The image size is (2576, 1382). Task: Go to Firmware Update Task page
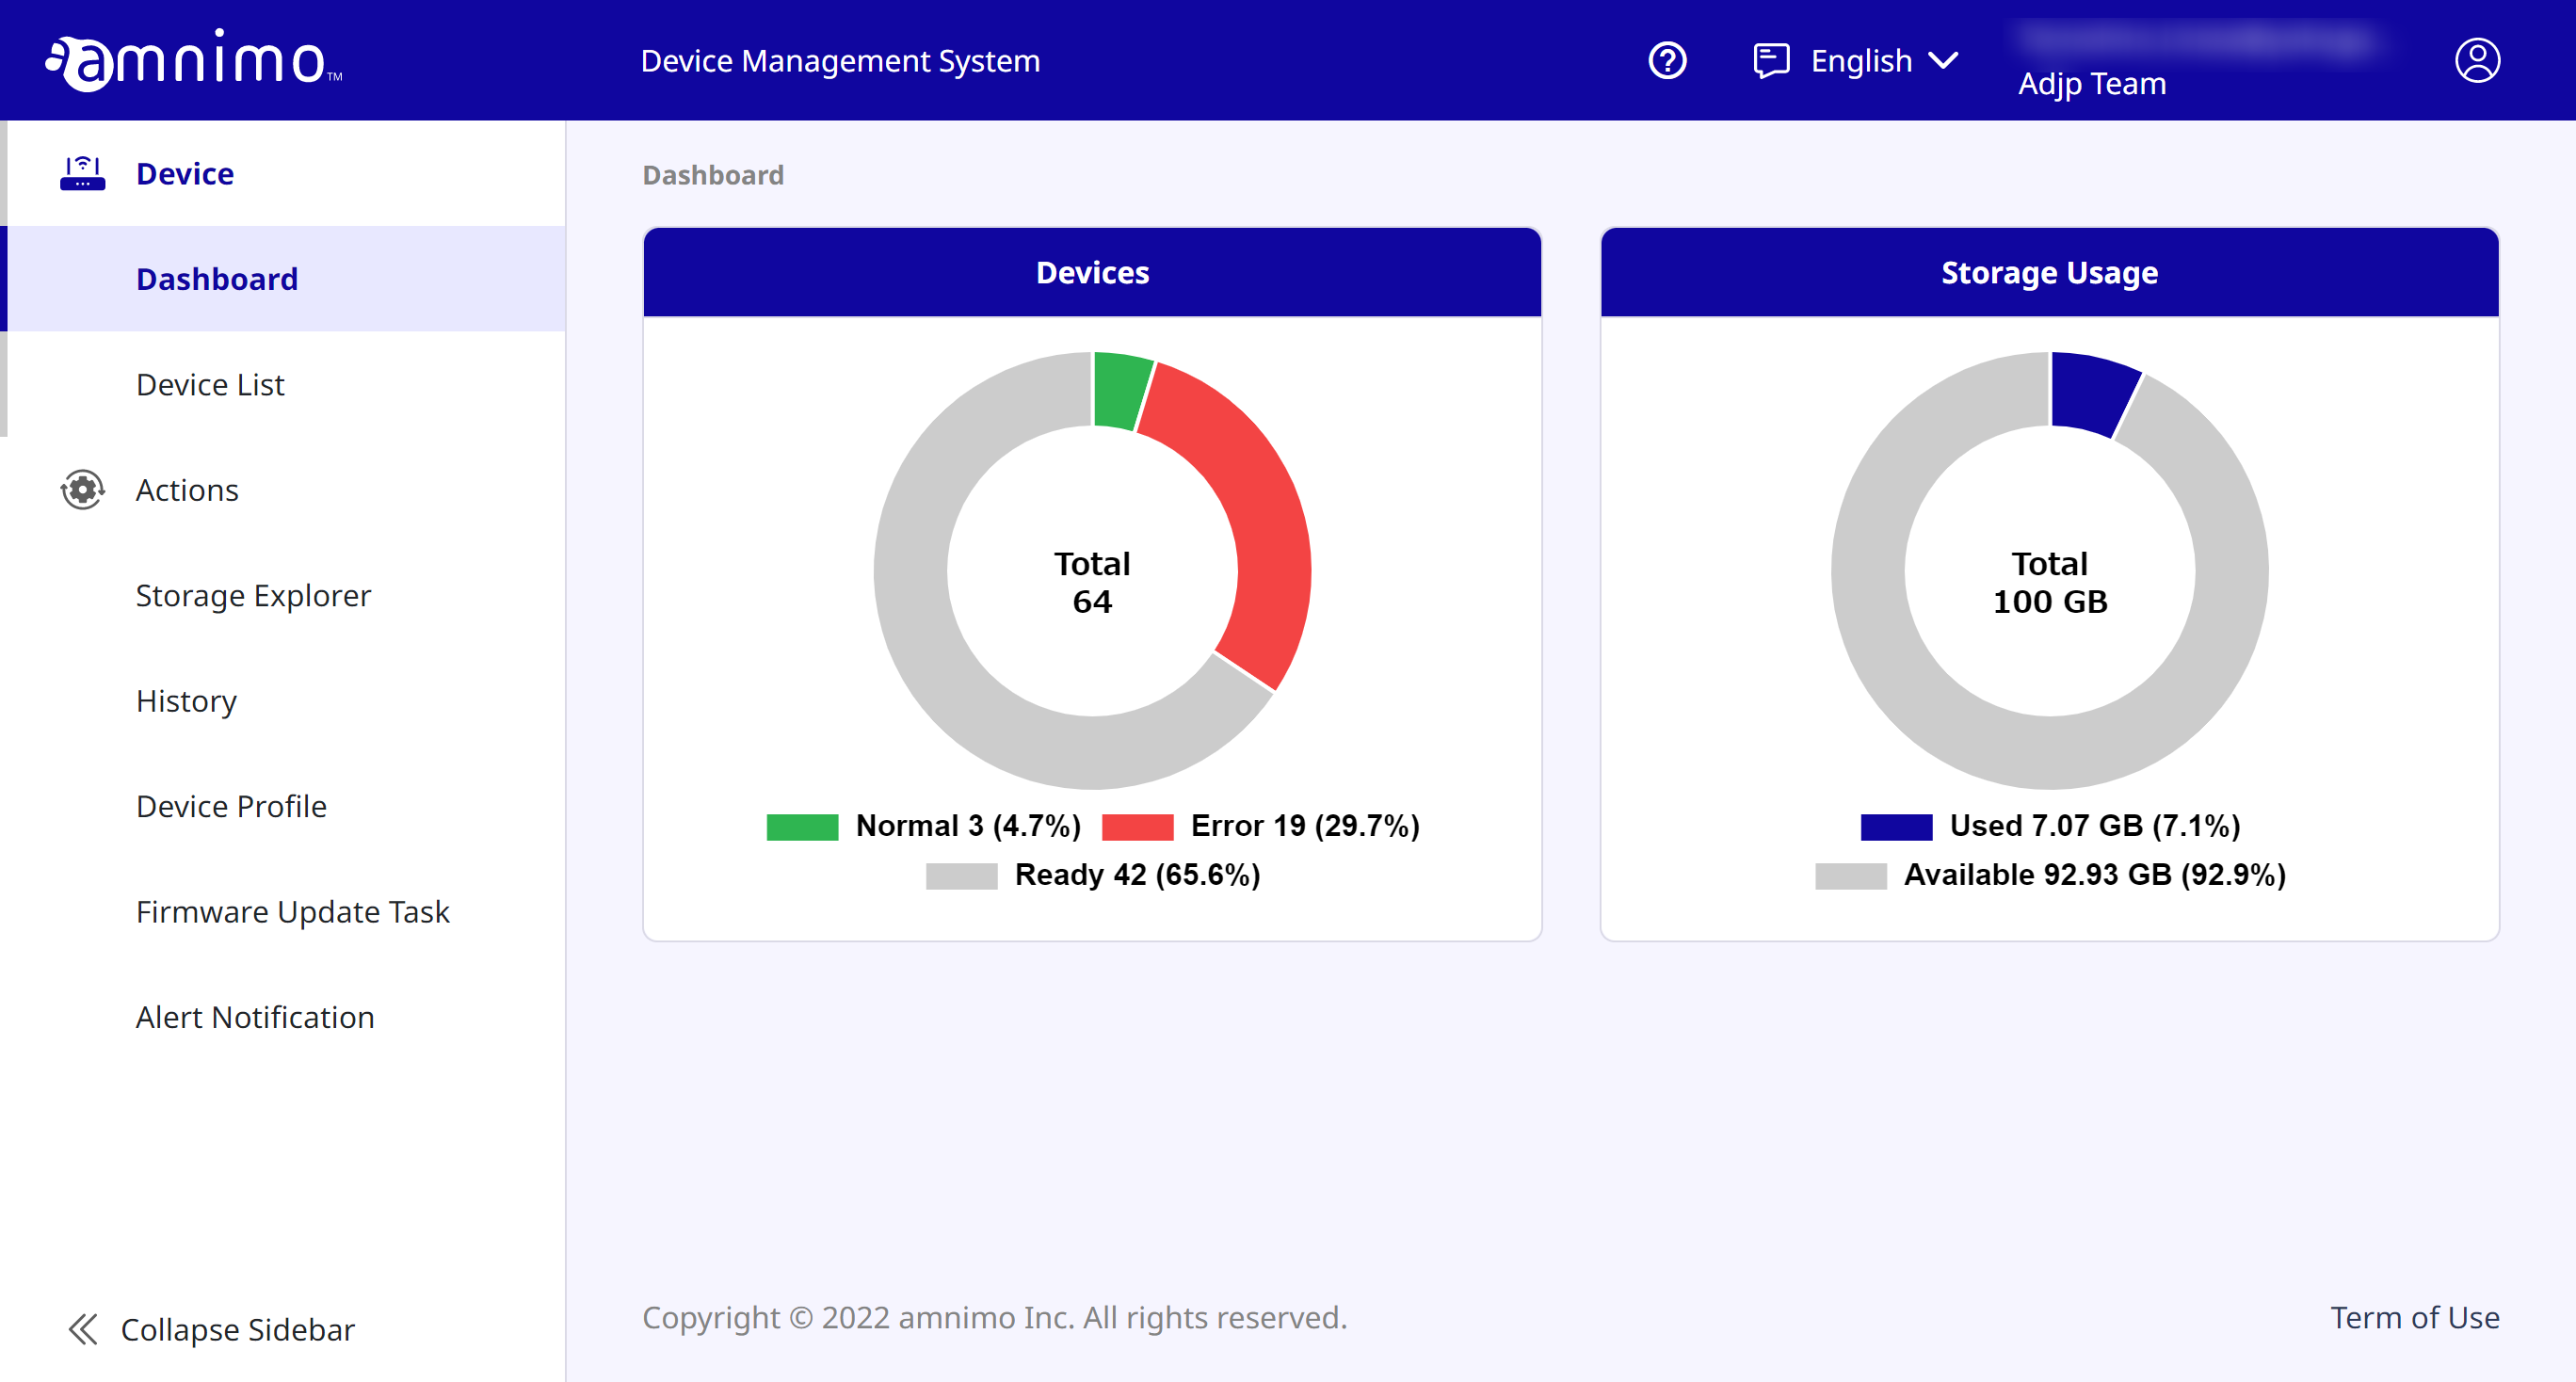[292, 912]
